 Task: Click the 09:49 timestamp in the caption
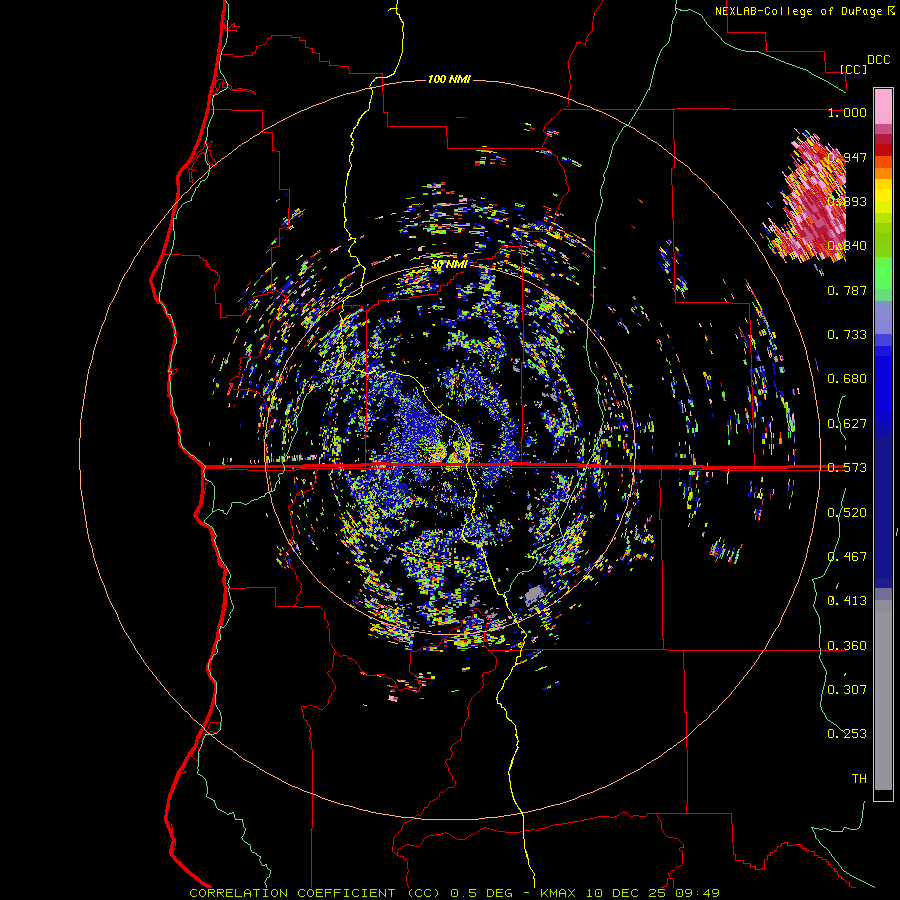(x=697, y=893)
